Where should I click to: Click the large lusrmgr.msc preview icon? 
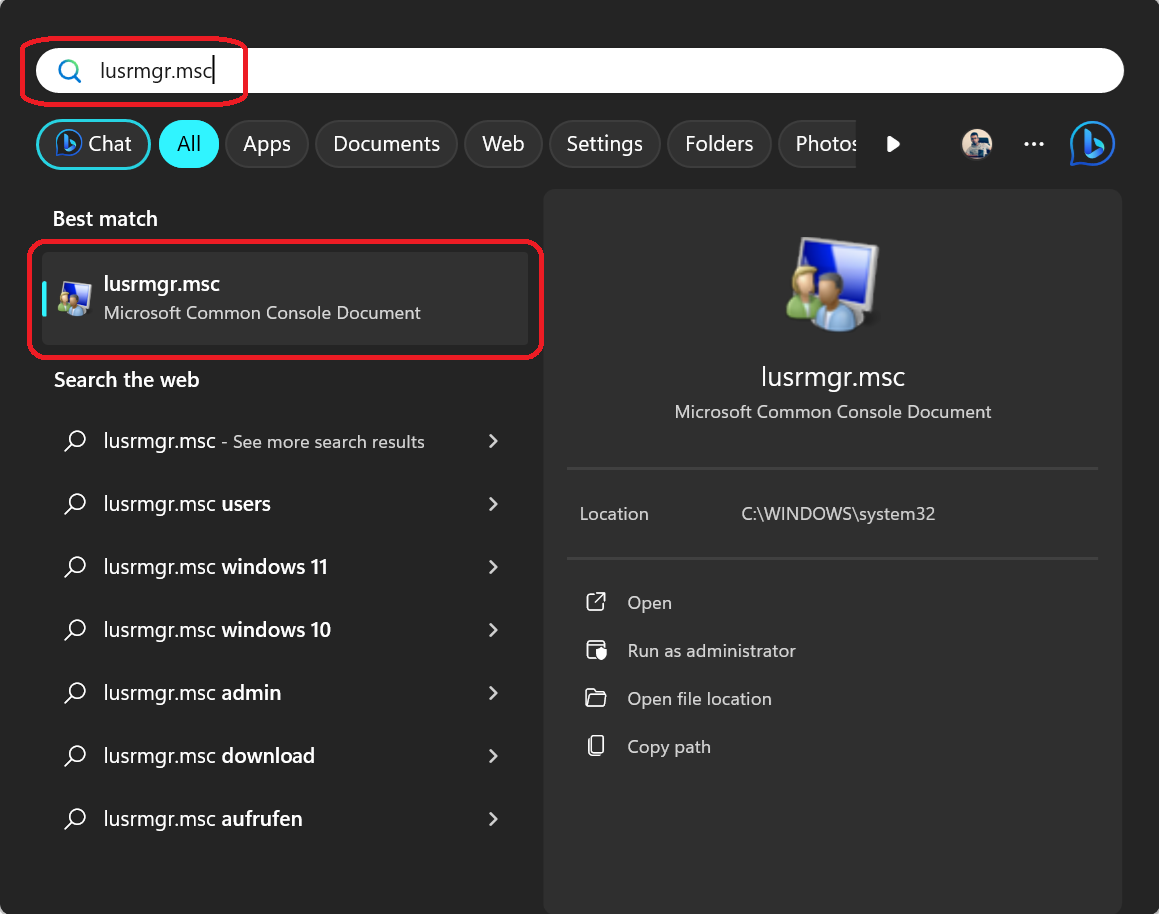832,284
